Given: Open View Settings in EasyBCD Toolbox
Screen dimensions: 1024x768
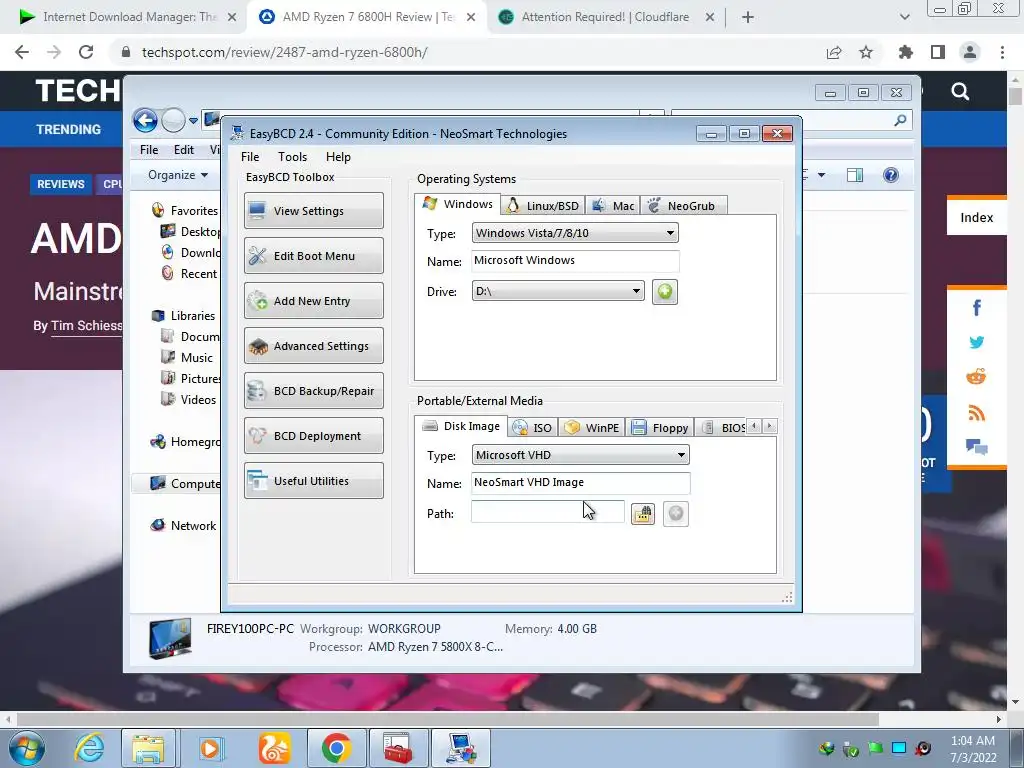Looking at the screenshot, I should pyautogui.click(x=313, y=211).
